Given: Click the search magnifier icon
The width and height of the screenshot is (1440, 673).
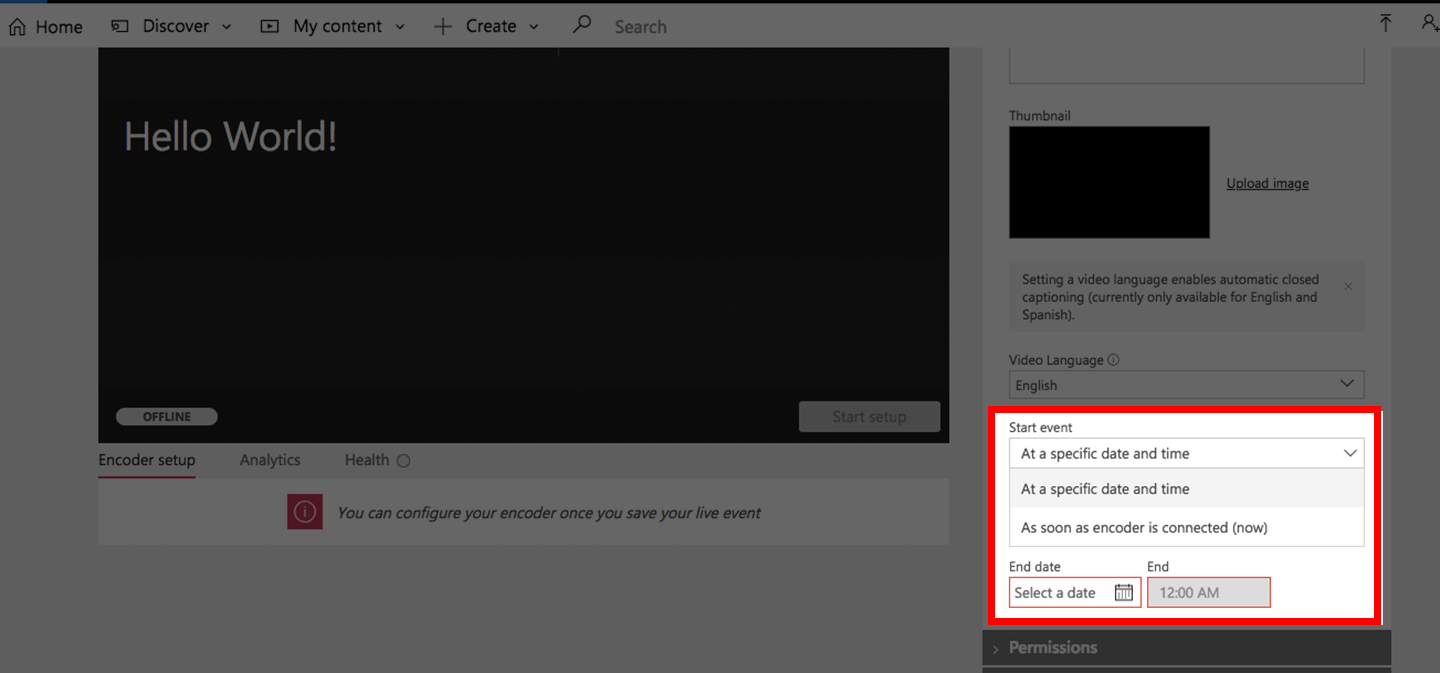Looking at the screenshot, I should (x=581, y=25).
